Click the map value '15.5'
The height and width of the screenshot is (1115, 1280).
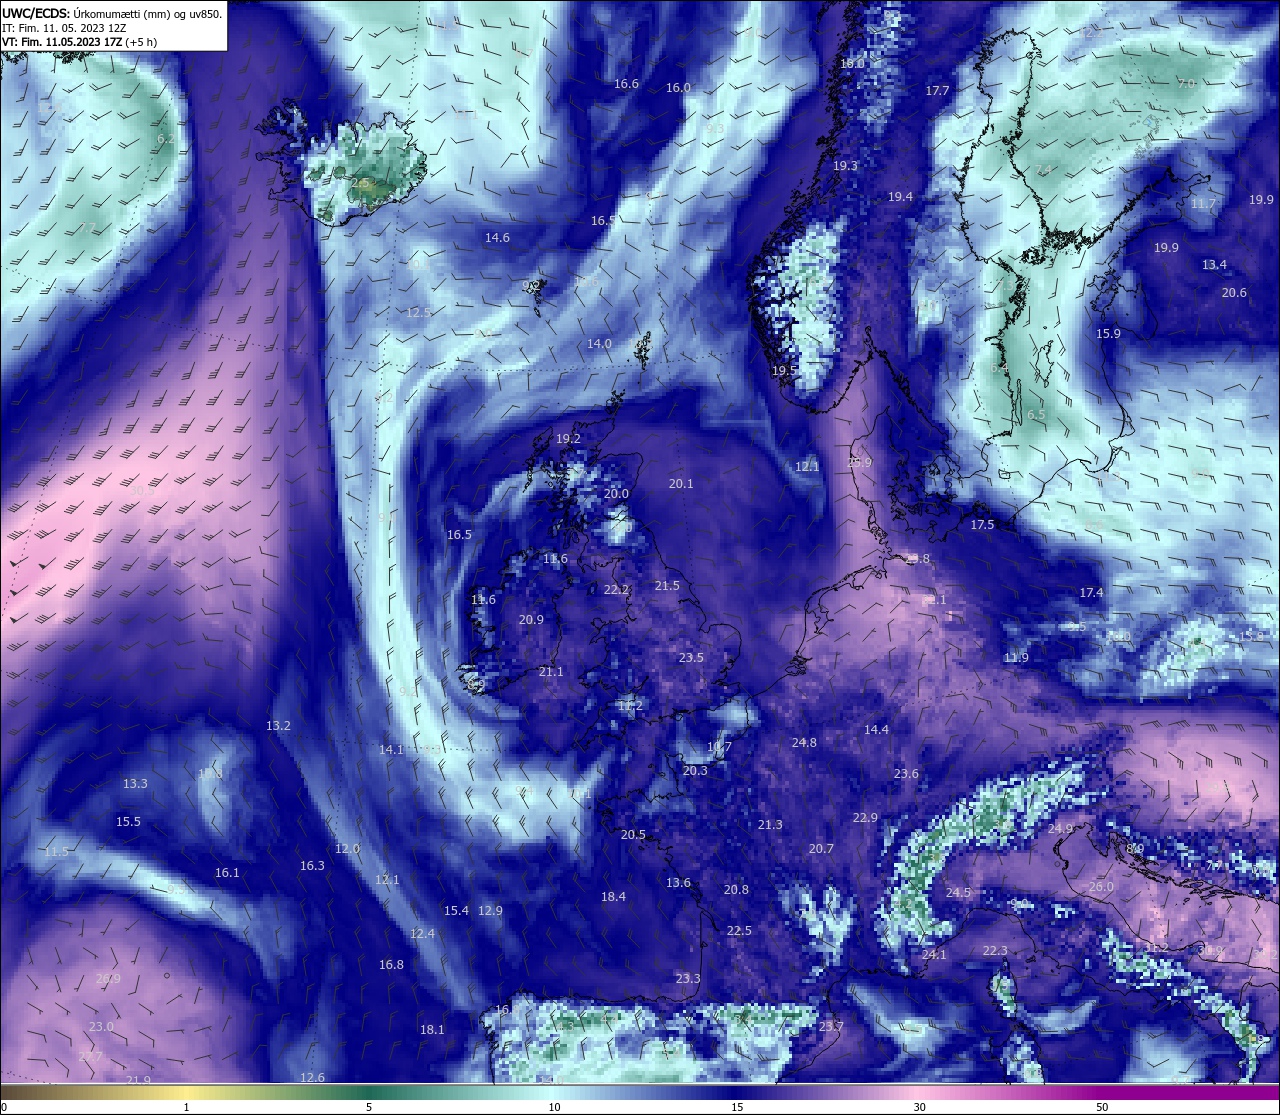[128, 822]
